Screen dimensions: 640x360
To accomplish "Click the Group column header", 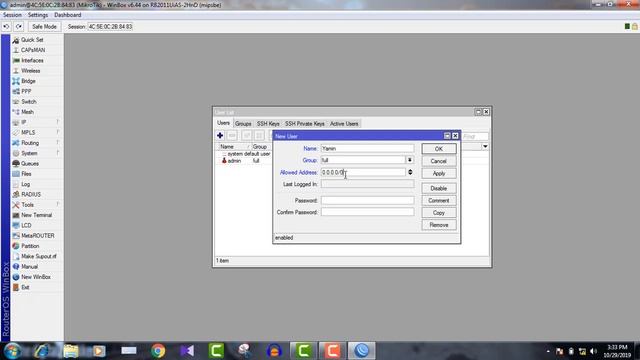I will (x=260, y=147).
